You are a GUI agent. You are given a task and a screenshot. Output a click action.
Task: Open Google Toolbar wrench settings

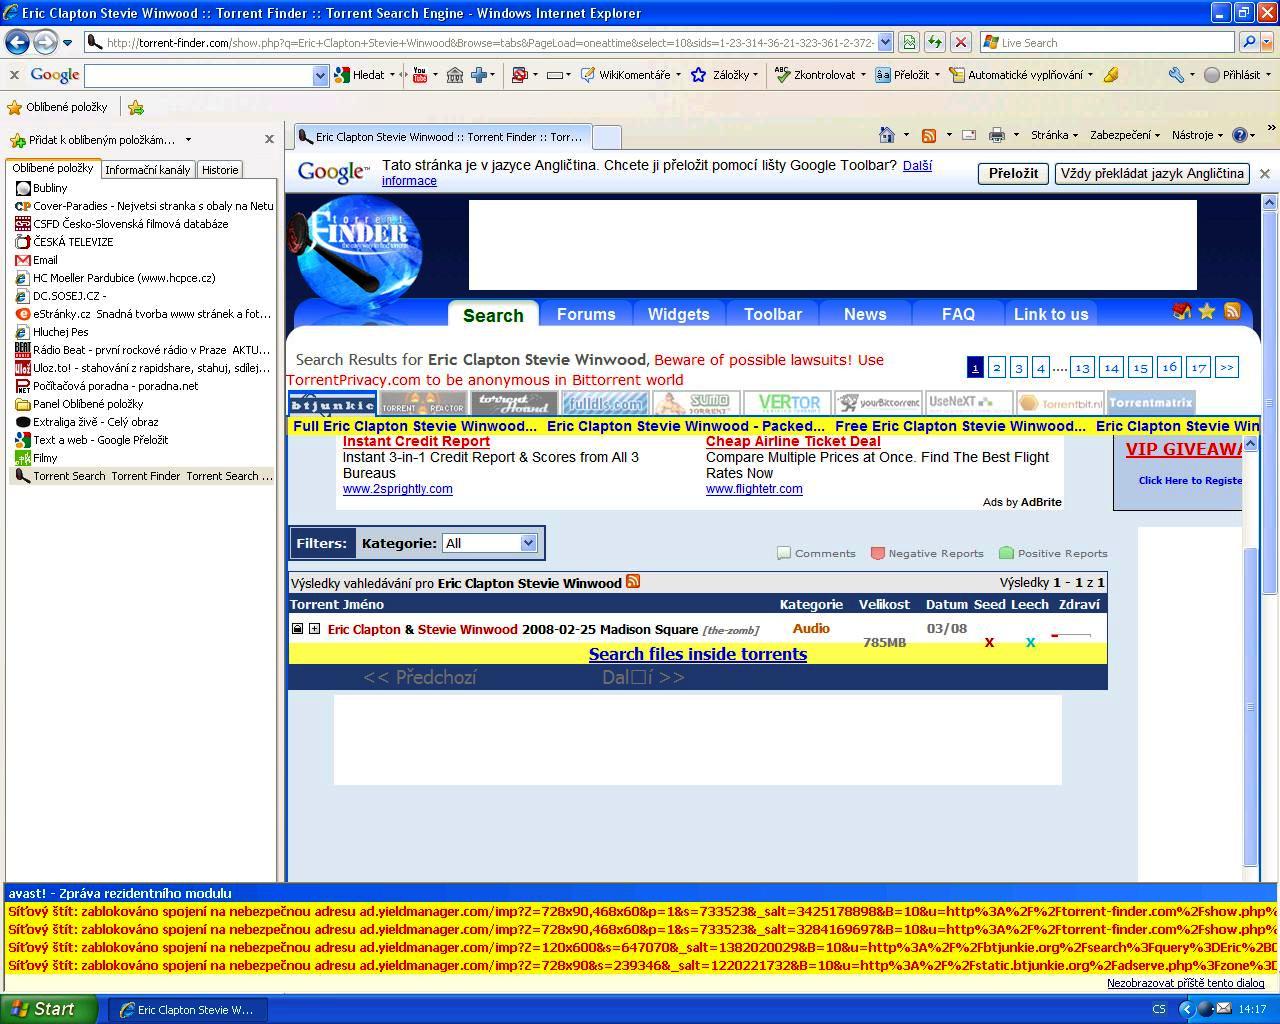pyautogui.click(x=1176, y=75)
